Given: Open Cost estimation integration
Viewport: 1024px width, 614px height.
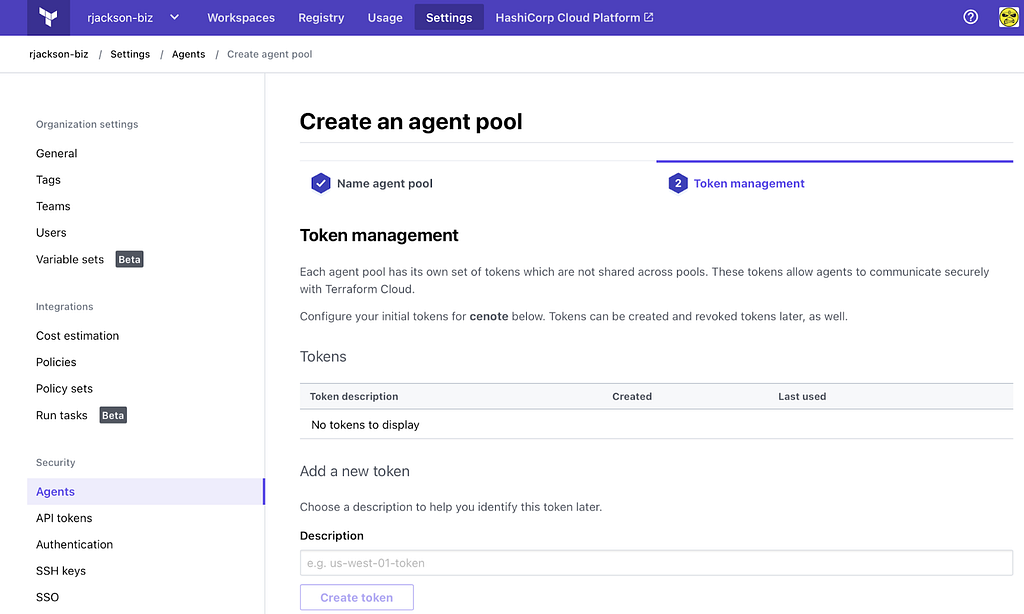Looking at the screenshot, I should click(77, 336).
